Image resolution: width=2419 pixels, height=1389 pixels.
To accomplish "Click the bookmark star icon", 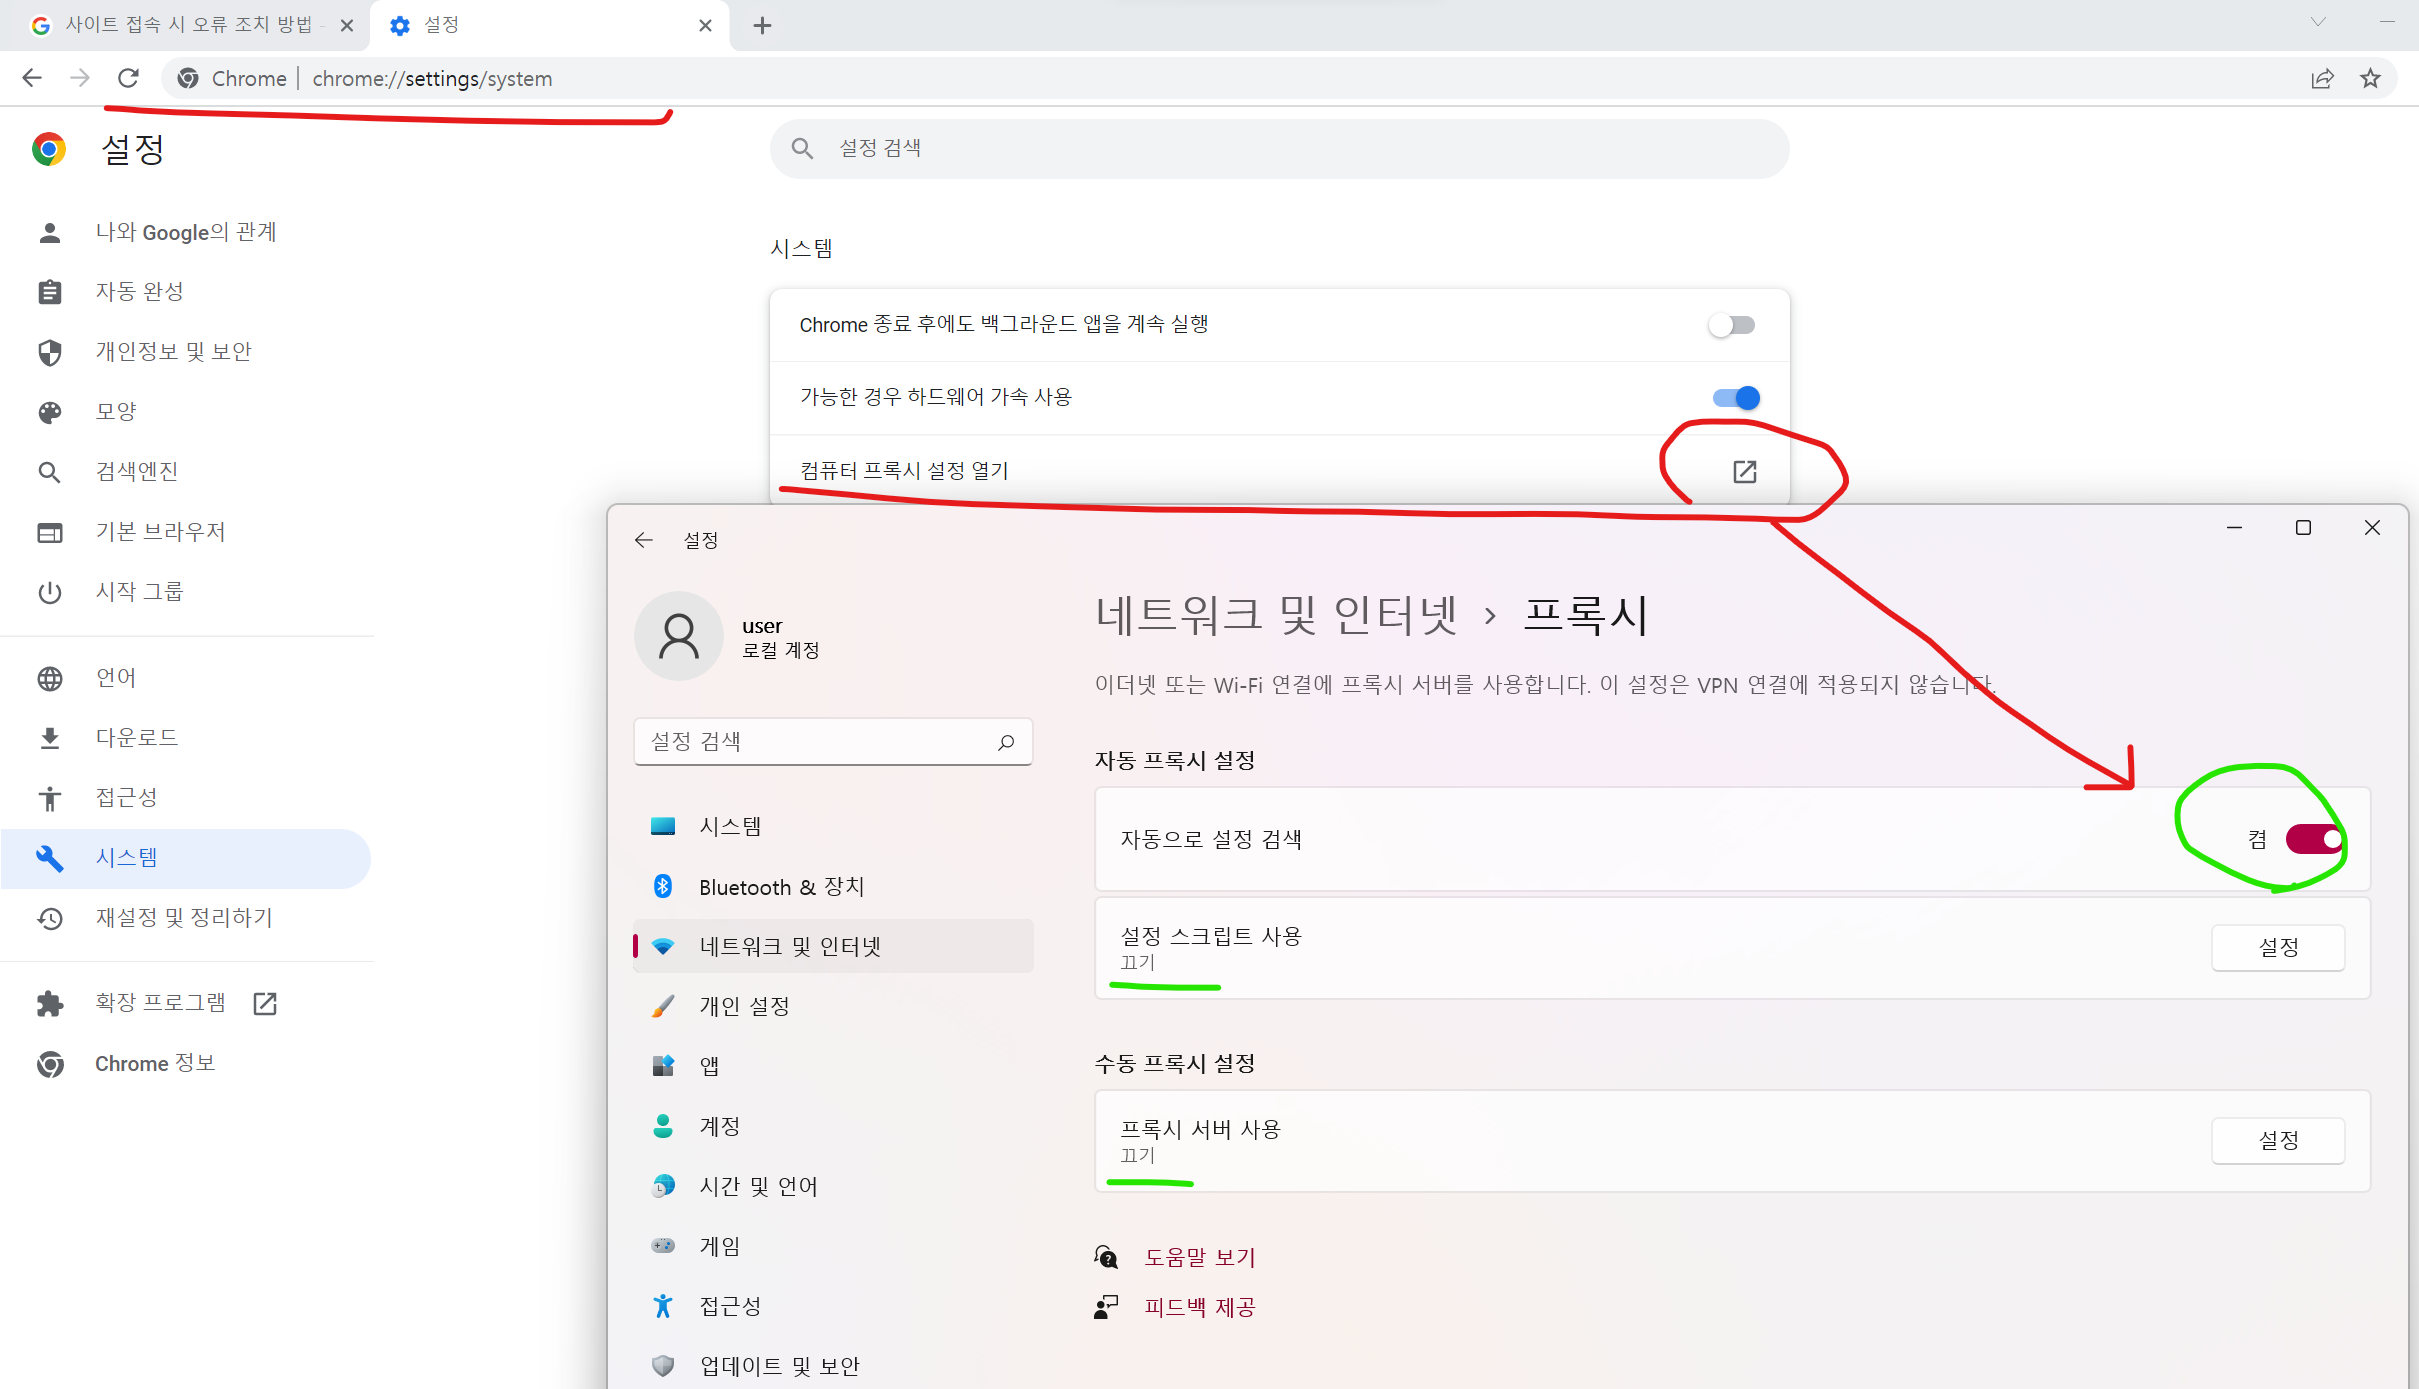I will [2369, 78].
